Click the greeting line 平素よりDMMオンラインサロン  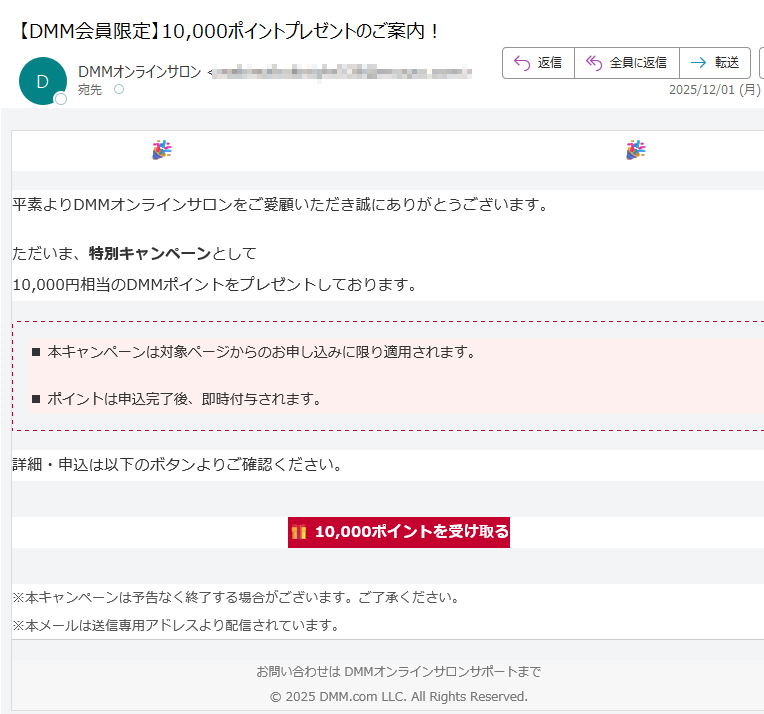pos(281,205)
